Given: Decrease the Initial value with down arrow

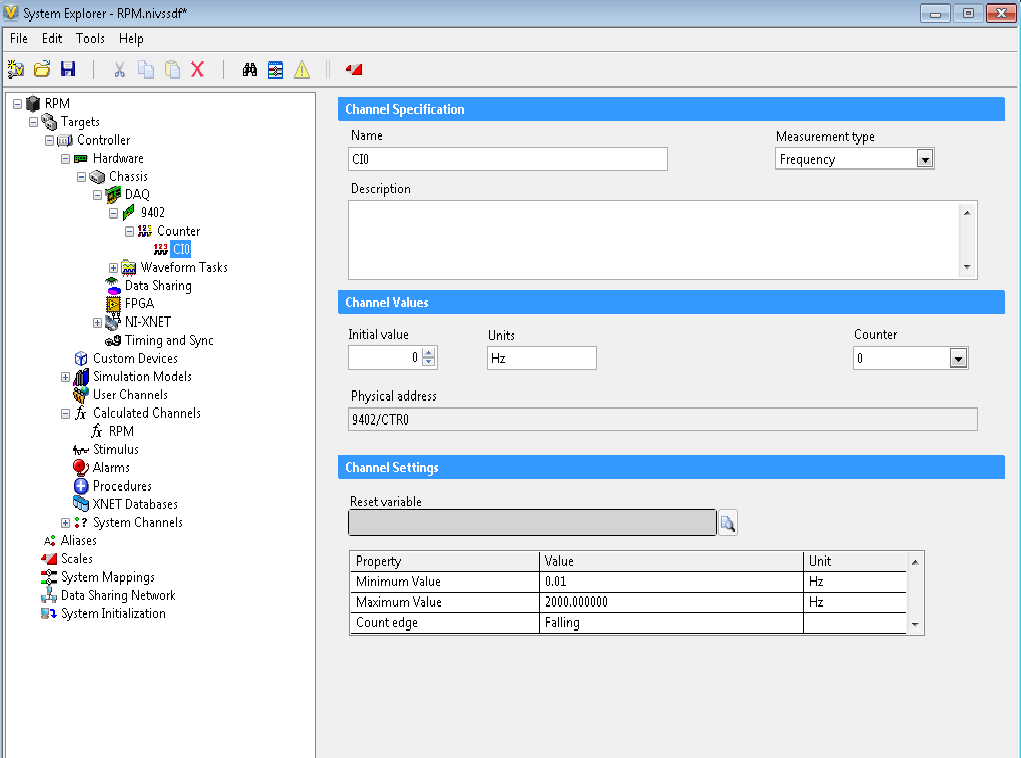Looking at the screenshot, I should pos(428,361).
